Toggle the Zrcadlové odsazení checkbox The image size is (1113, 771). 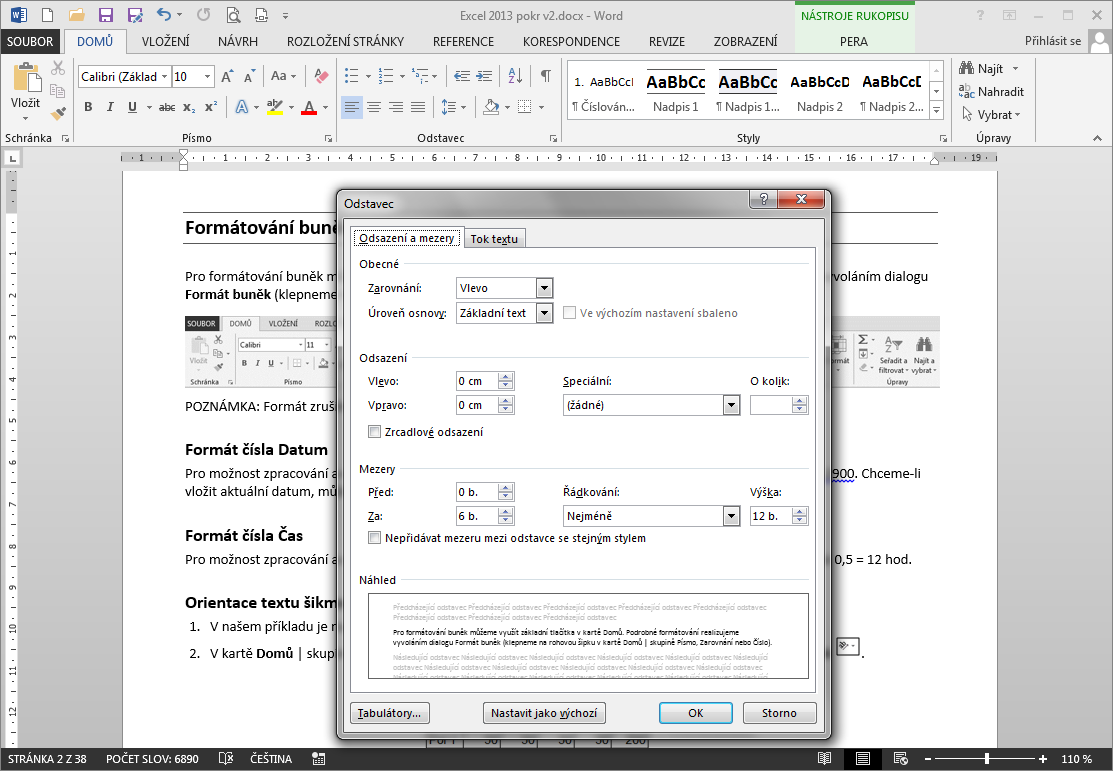(x=374, y=432)
